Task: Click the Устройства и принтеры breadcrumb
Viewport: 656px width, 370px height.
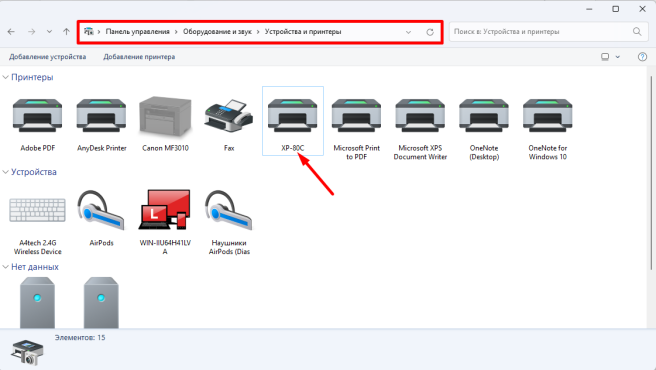Action: [303, 32]
